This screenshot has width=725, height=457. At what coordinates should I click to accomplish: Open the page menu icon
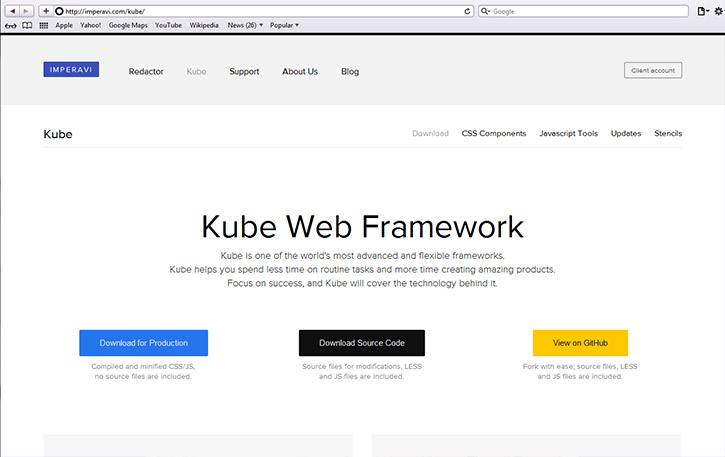[x=702, y=11]
